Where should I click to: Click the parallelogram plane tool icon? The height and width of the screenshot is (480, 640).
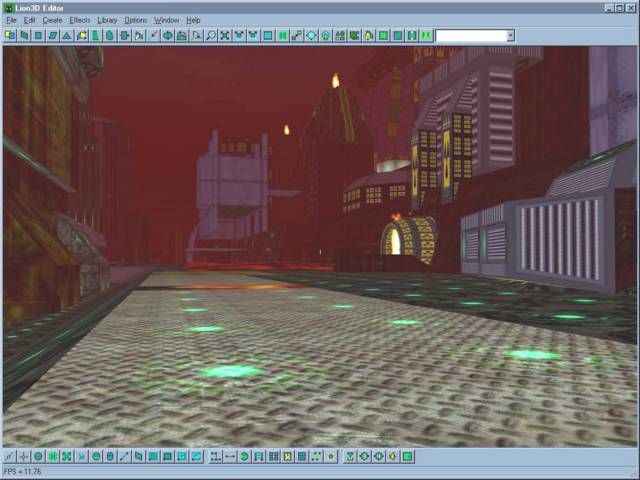pos(53,36)
